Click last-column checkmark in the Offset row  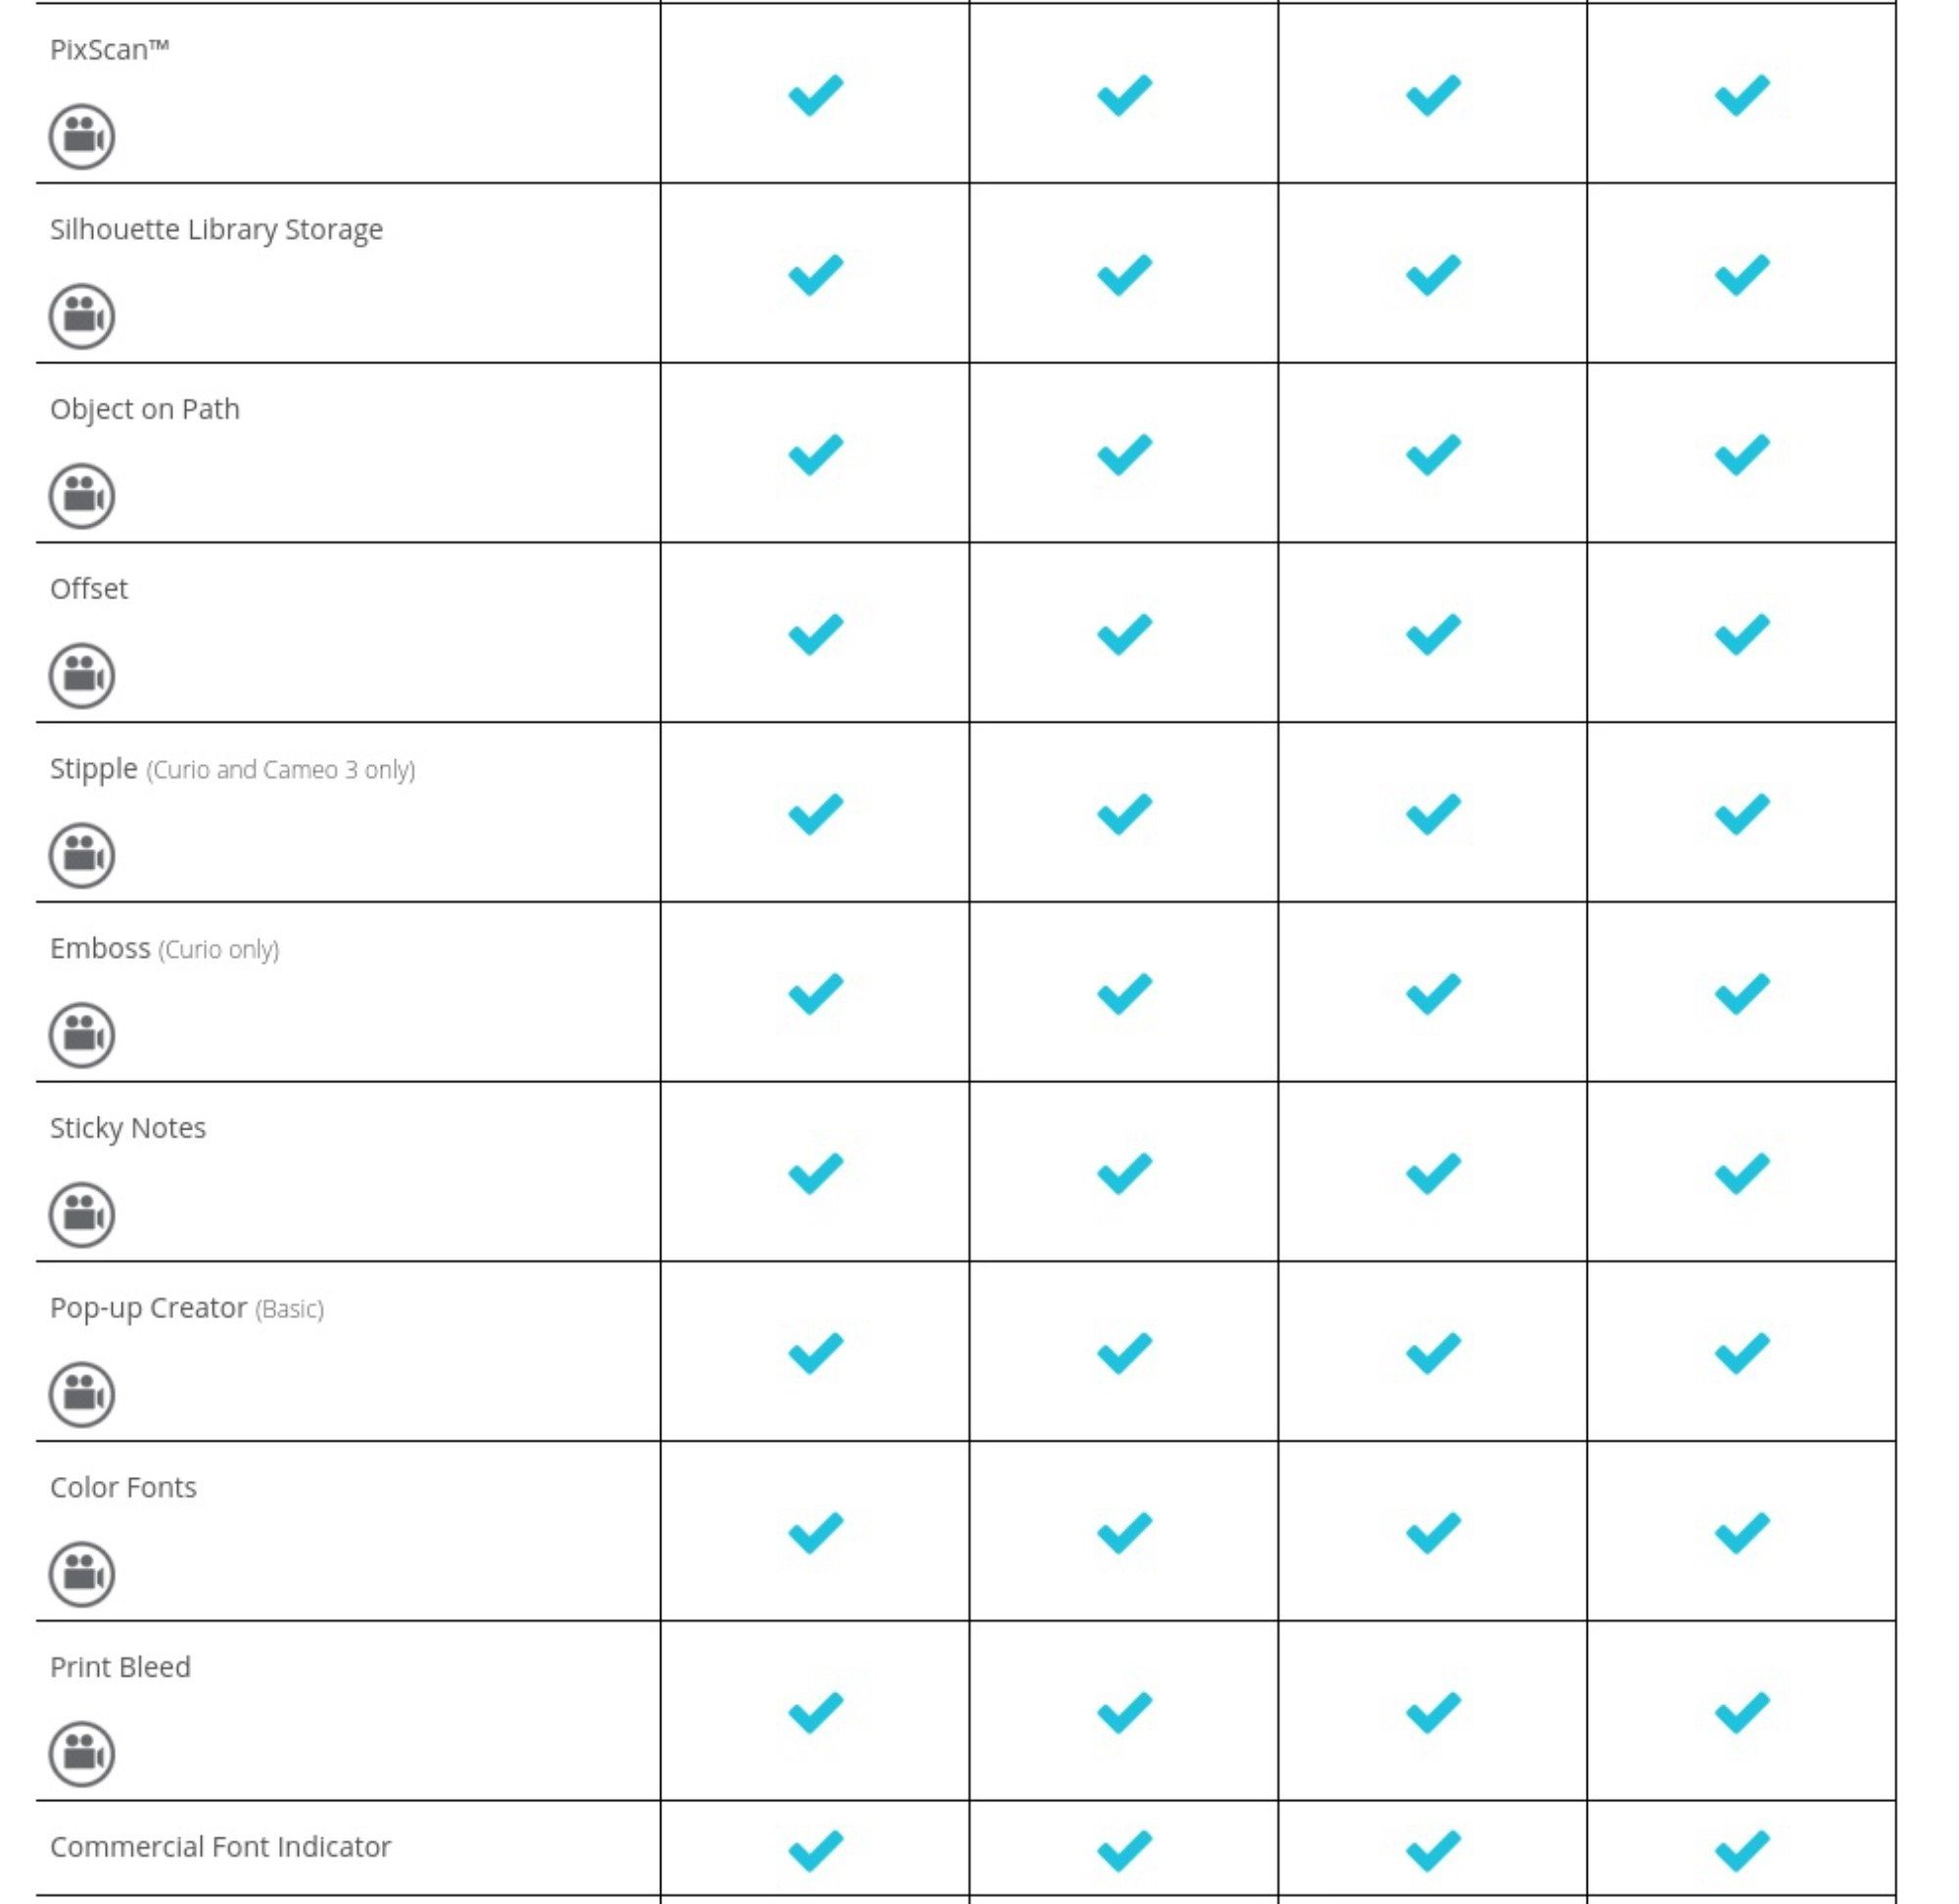(1742, 634)
